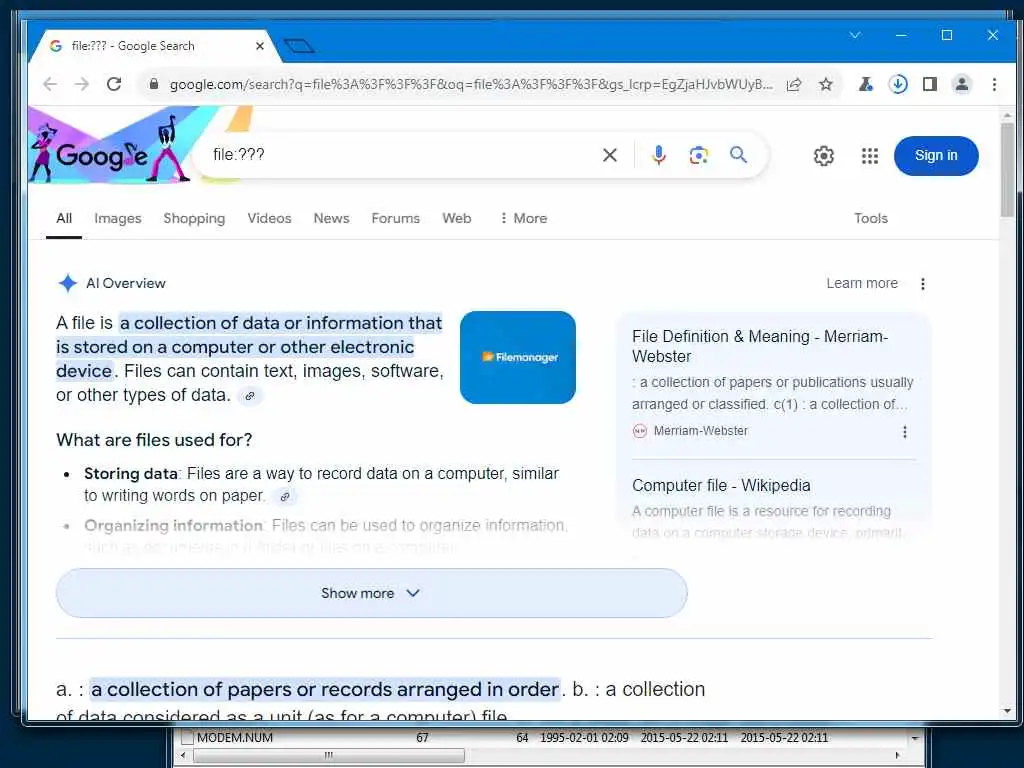Expand the More search filters menu
Screen dimensions: 1024x768
523,218
